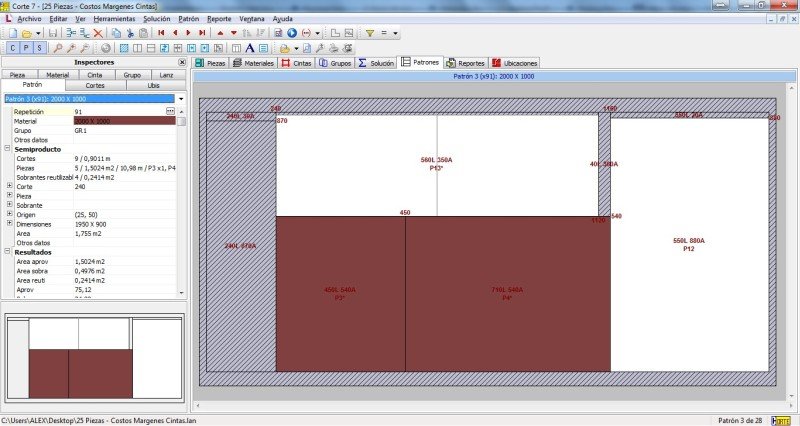Viewport: 800px width, 426px height.
Task: Open the Patrón 3 pattern selector dropdown
Action: 181,99
